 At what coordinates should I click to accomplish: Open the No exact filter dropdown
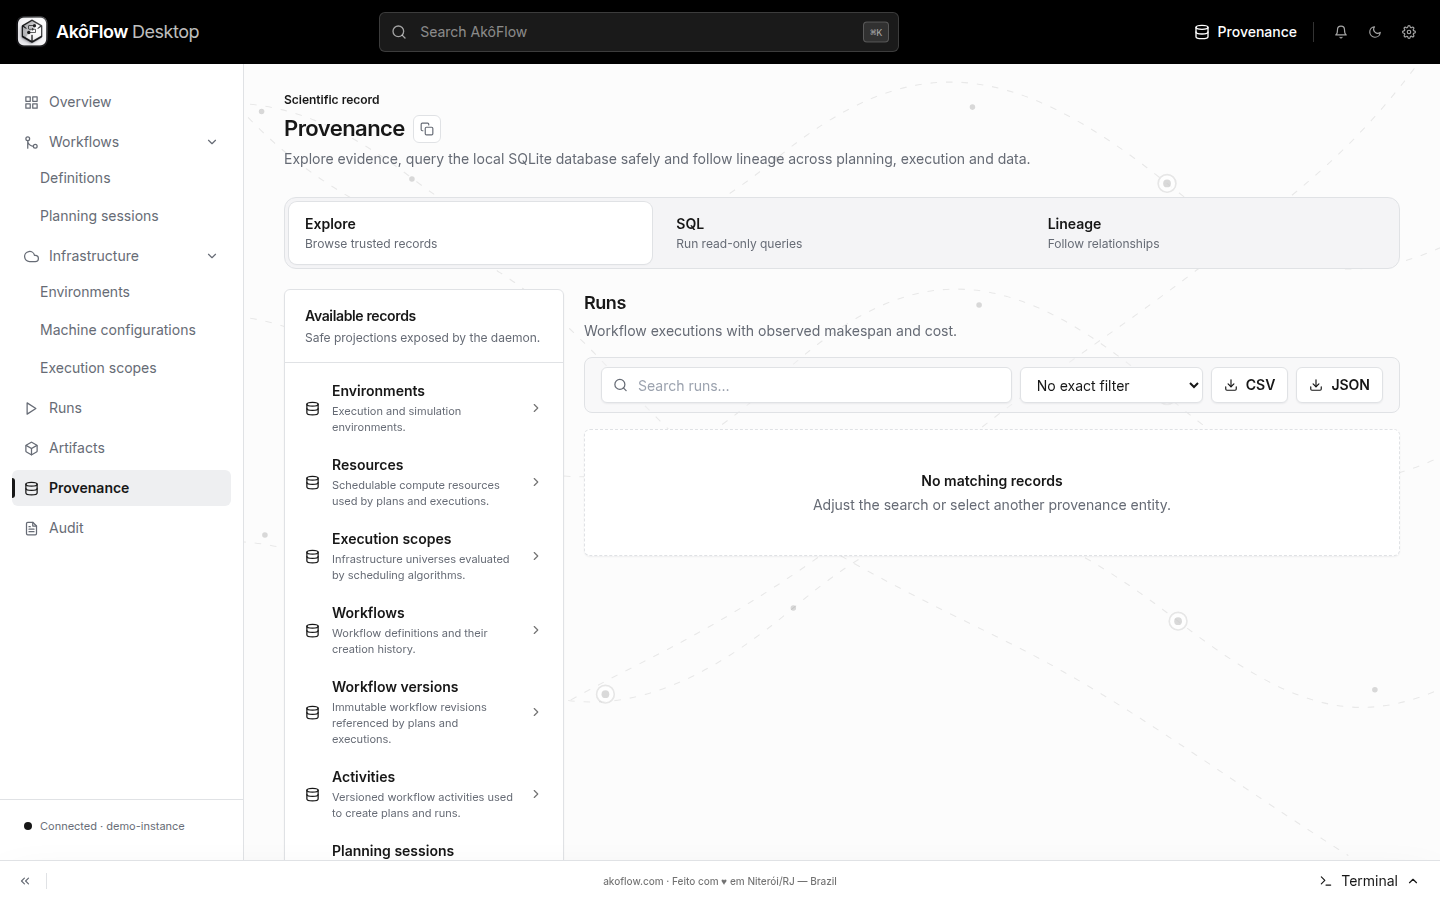tap(1111, 385)
